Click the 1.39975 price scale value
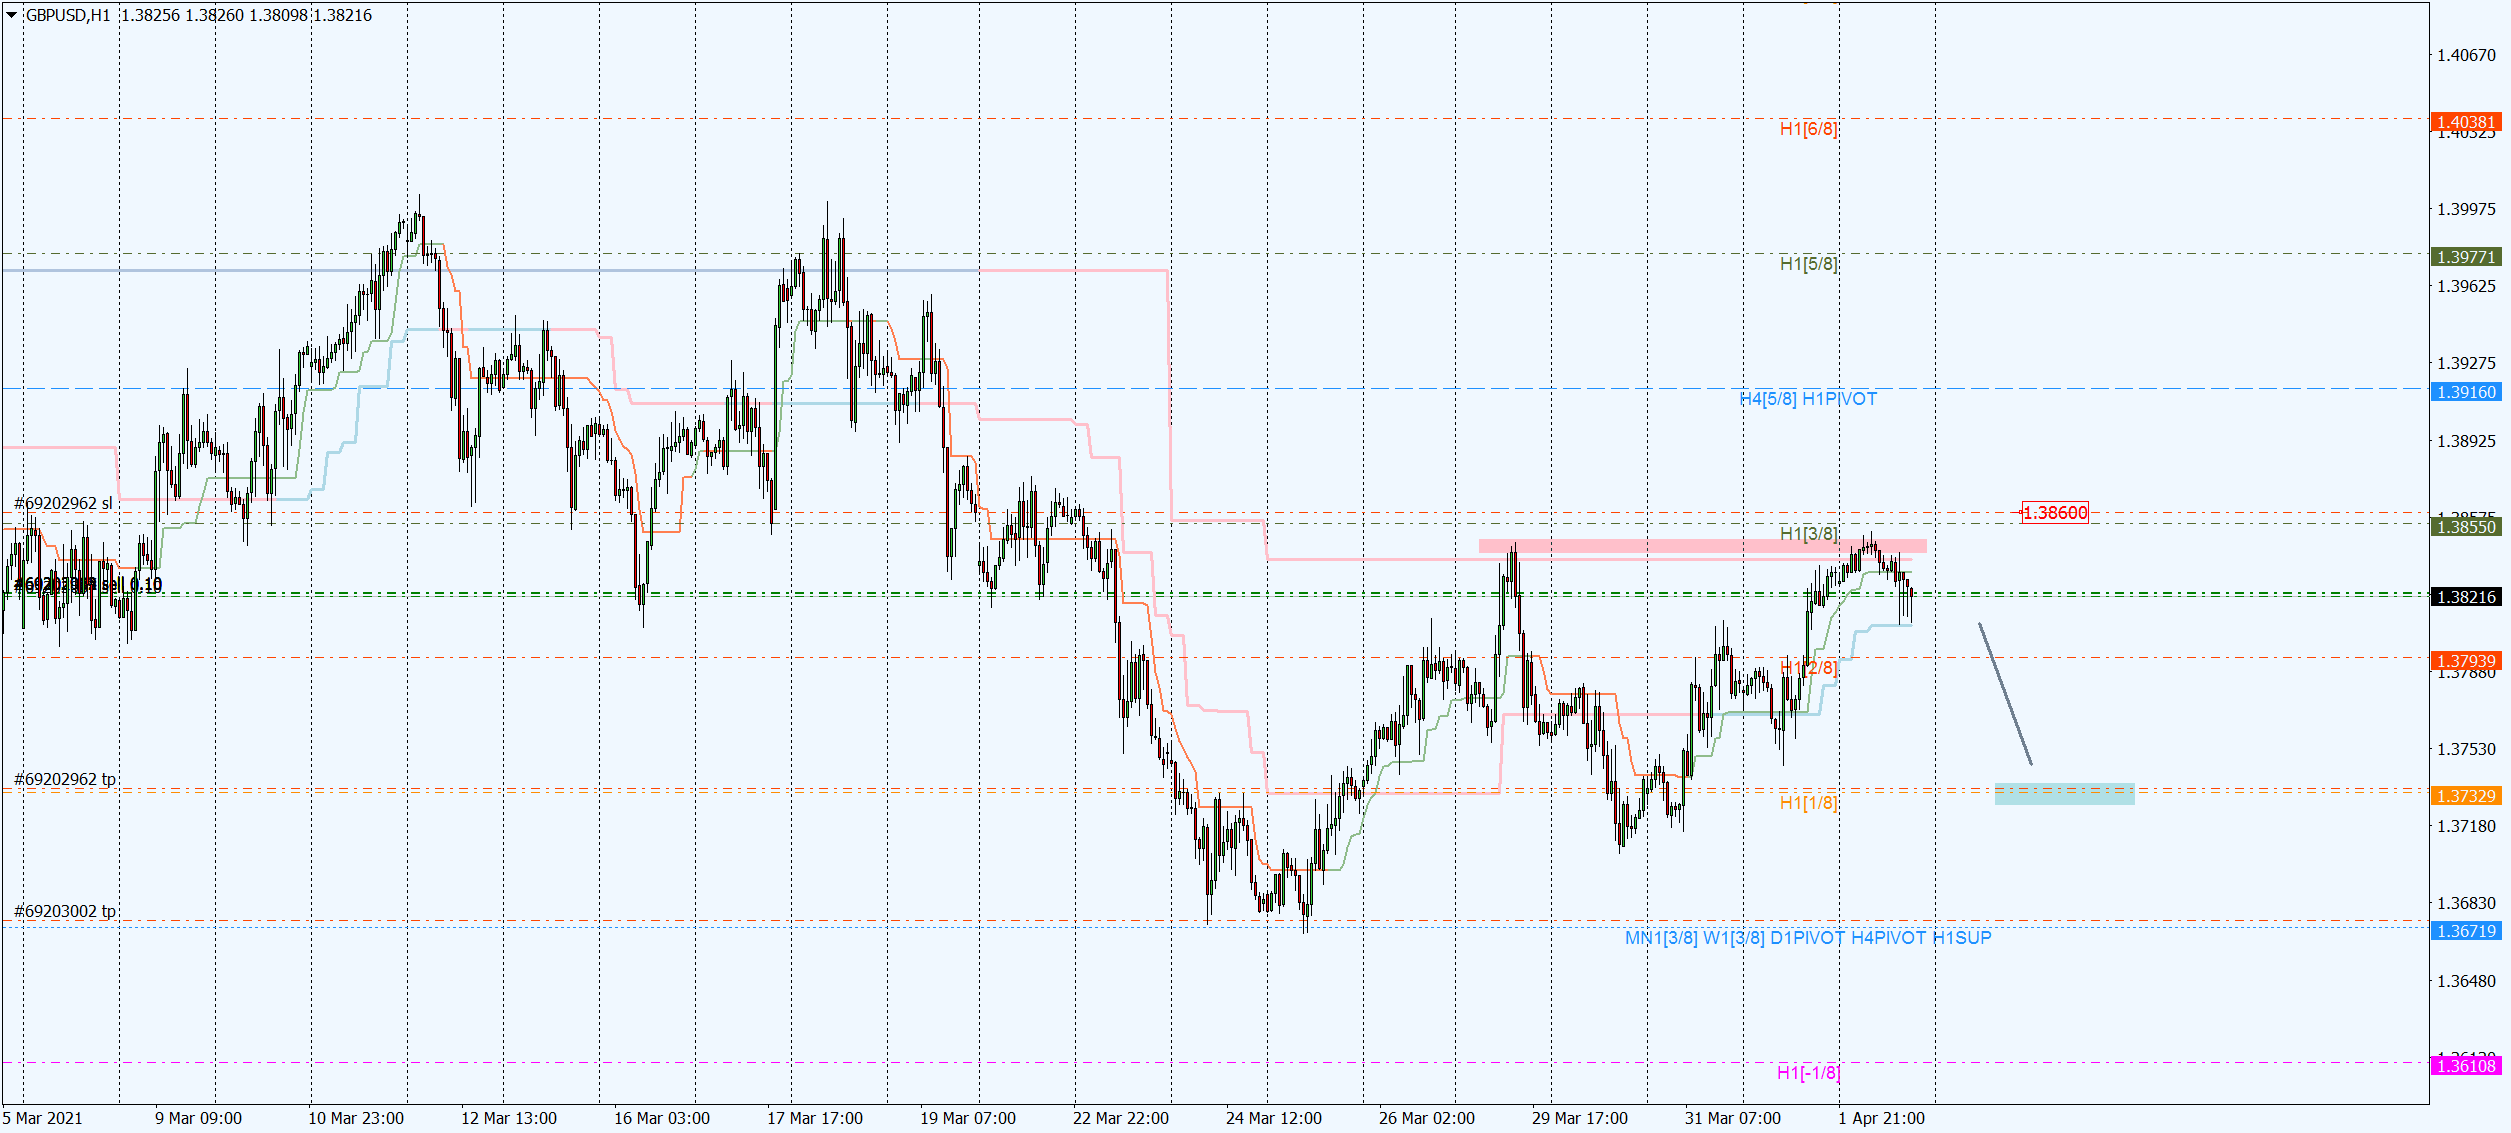Image resolution: width=2511 pixels, height=1133 pixels. (2466, 209)
